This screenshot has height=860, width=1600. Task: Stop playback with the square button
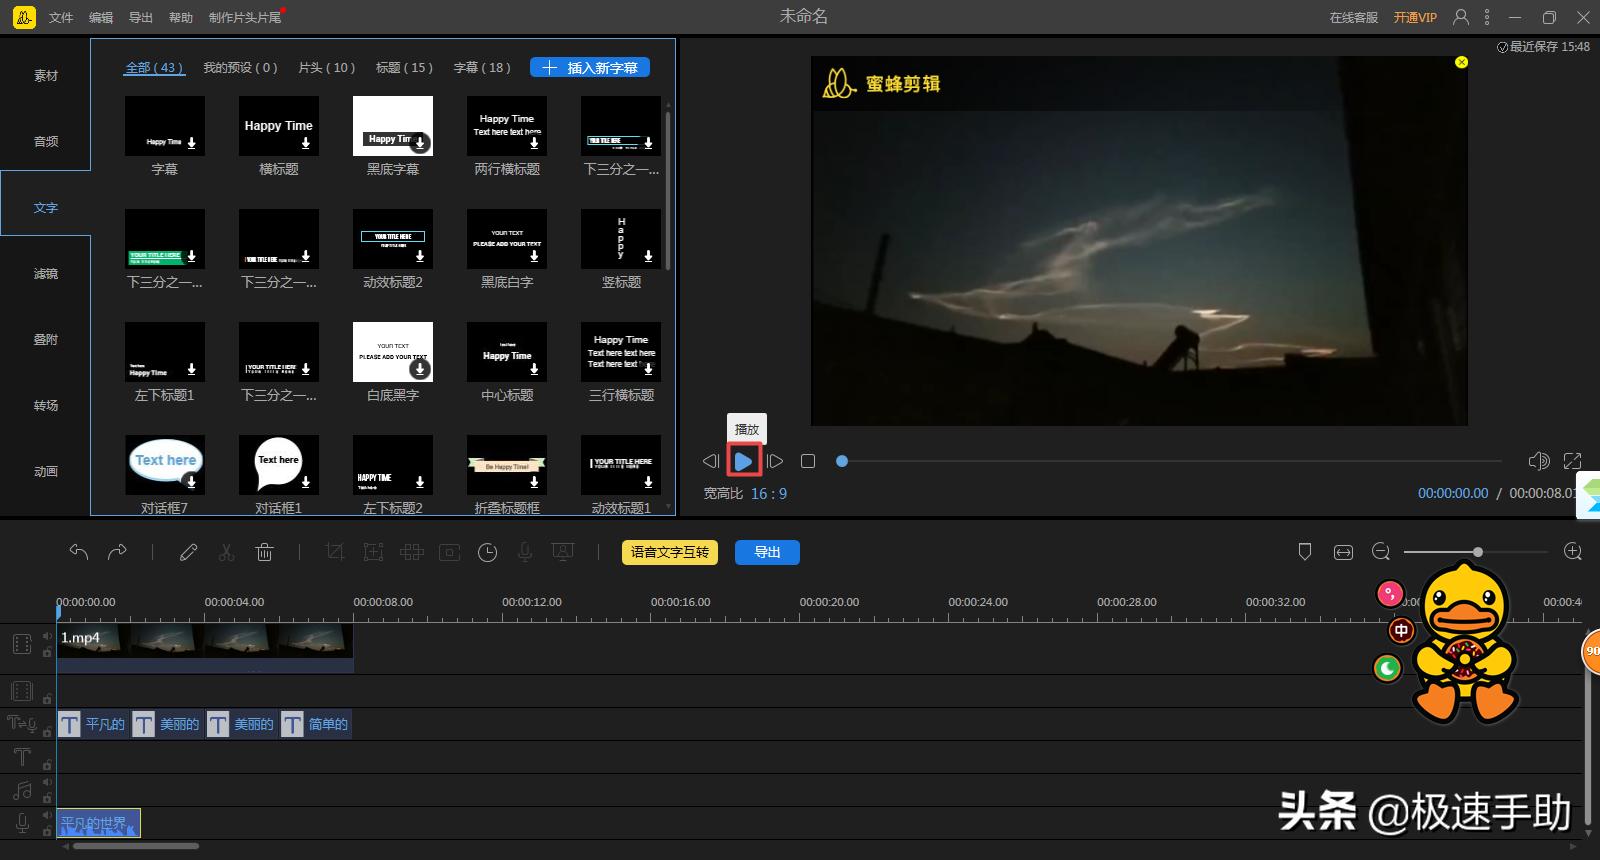pos(808,461)
